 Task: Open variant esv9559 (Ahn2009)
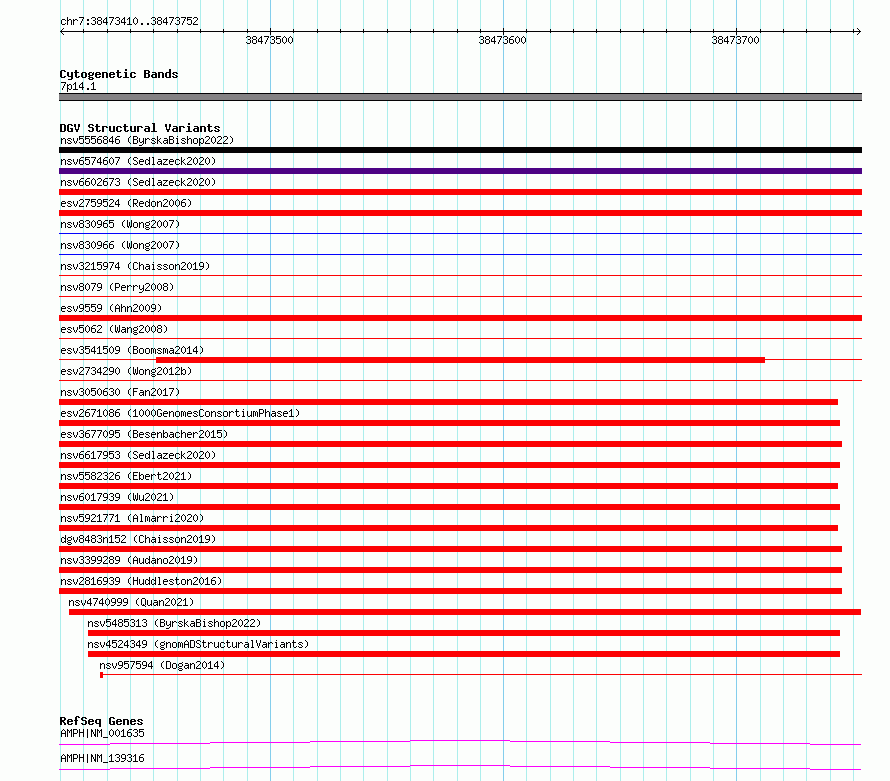pos(111,308)
